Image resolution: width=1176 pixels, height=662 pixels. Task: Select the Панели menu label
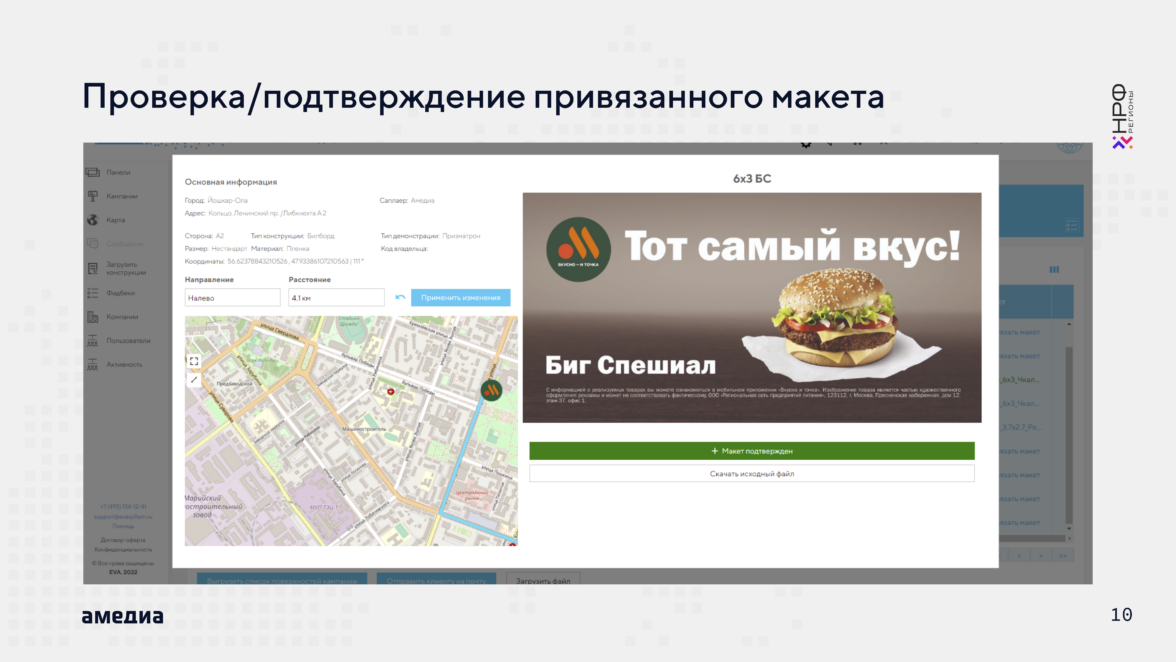pos(118,172)
